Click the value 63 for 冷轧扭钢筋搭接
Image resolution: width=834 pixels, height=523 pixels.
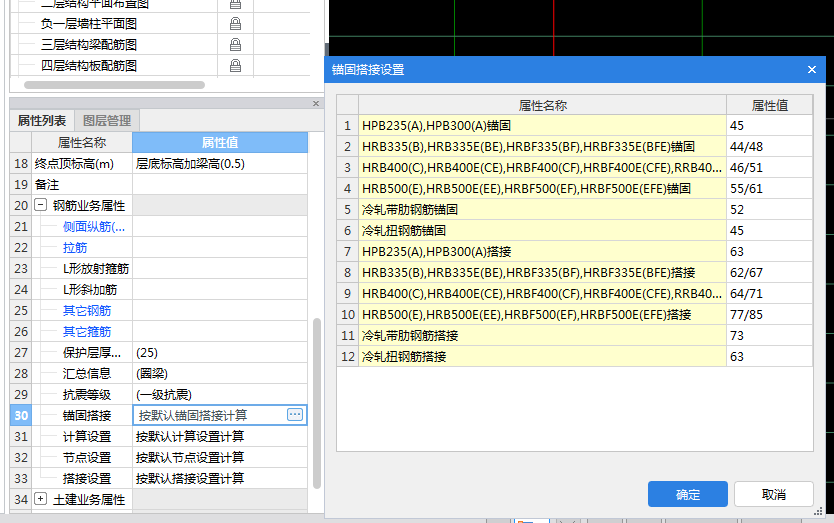click(x=769, y=356)
